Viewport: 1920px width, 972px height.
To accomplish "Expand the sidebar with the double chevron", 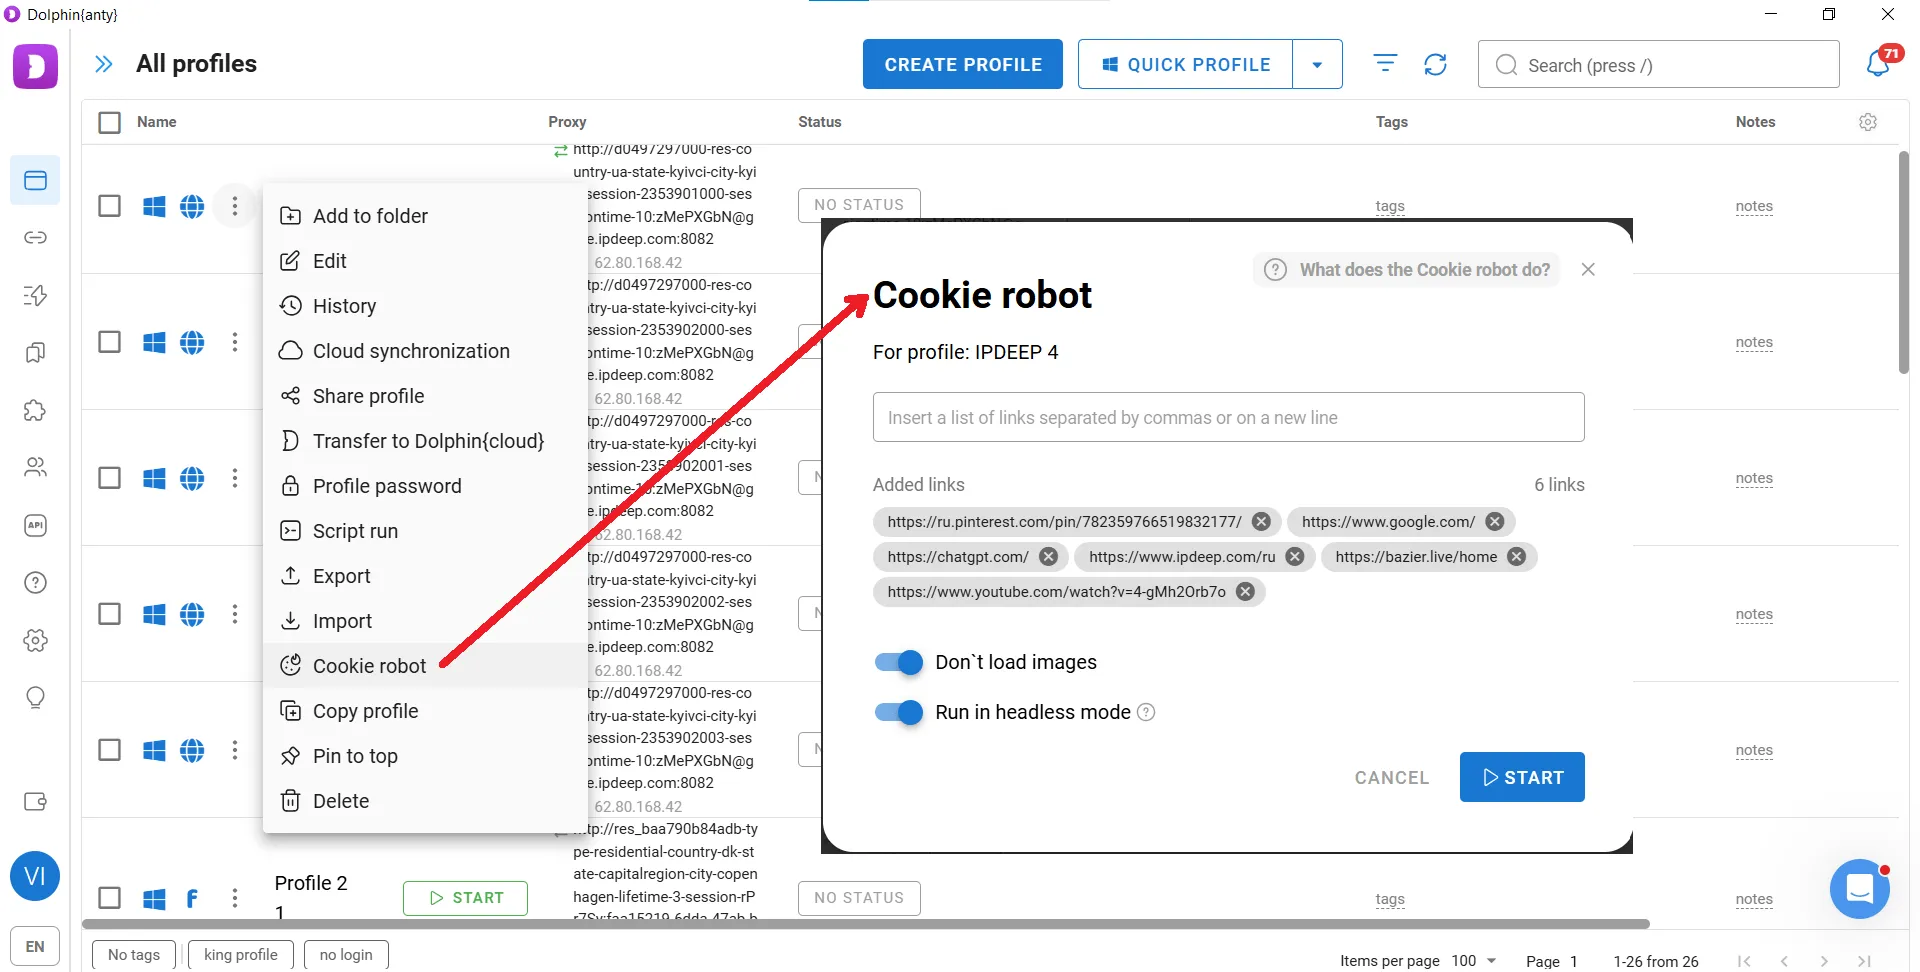I will click(x=103, y=64).
